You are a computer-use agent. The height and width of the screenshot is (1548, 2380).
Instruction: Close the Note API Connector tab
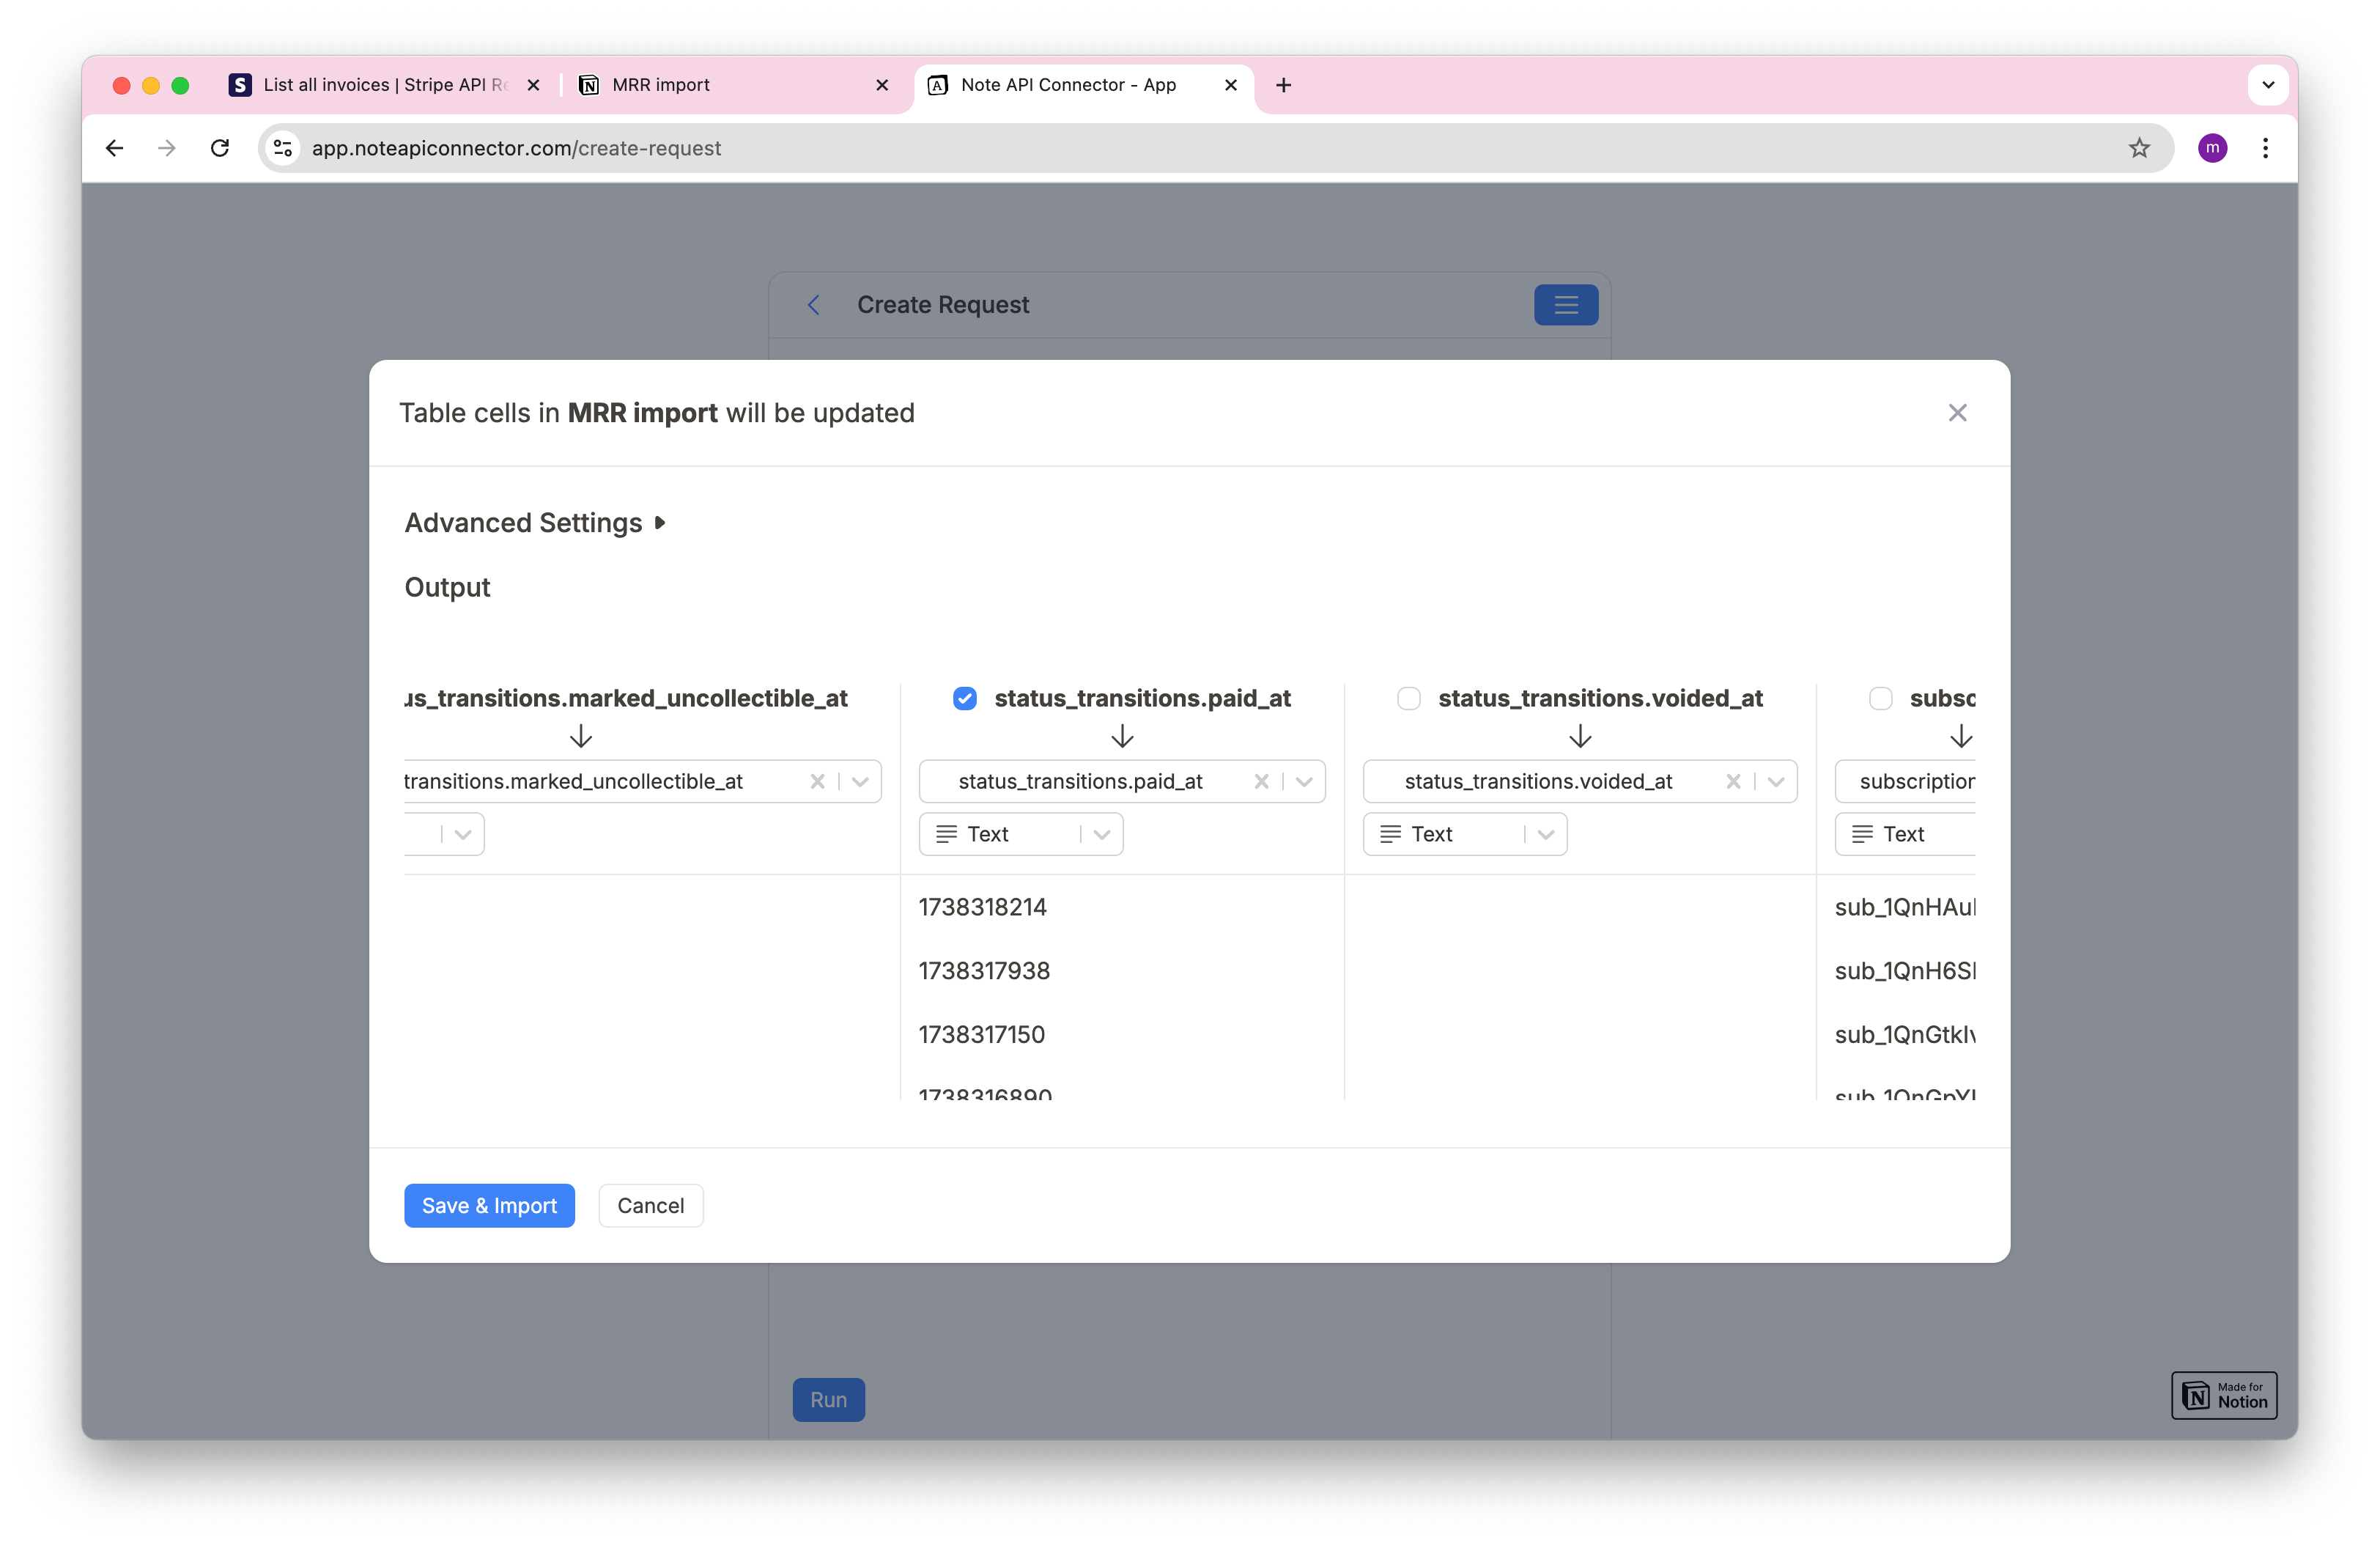coord(1231,85)
